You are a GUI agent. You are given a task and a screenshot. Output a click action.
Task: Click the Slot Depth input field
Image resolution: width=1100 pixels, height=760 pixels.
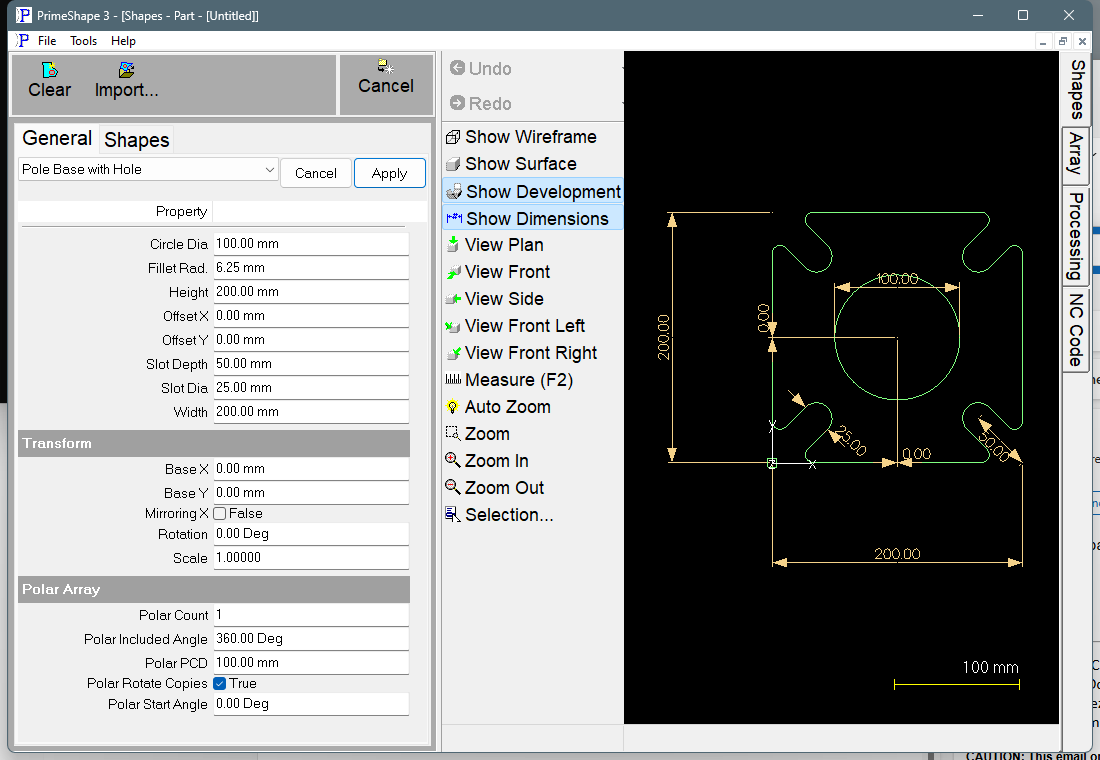pyautogui.click(x=311, y=364)
